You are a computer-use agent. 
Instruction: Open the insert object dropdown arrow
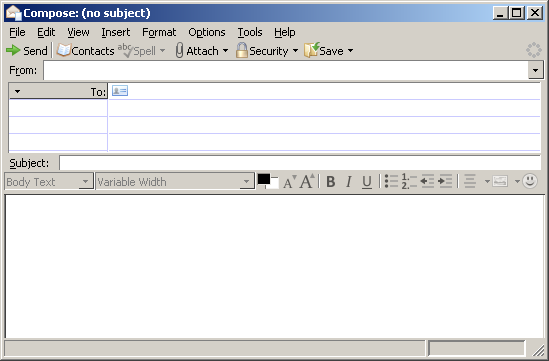517,181
